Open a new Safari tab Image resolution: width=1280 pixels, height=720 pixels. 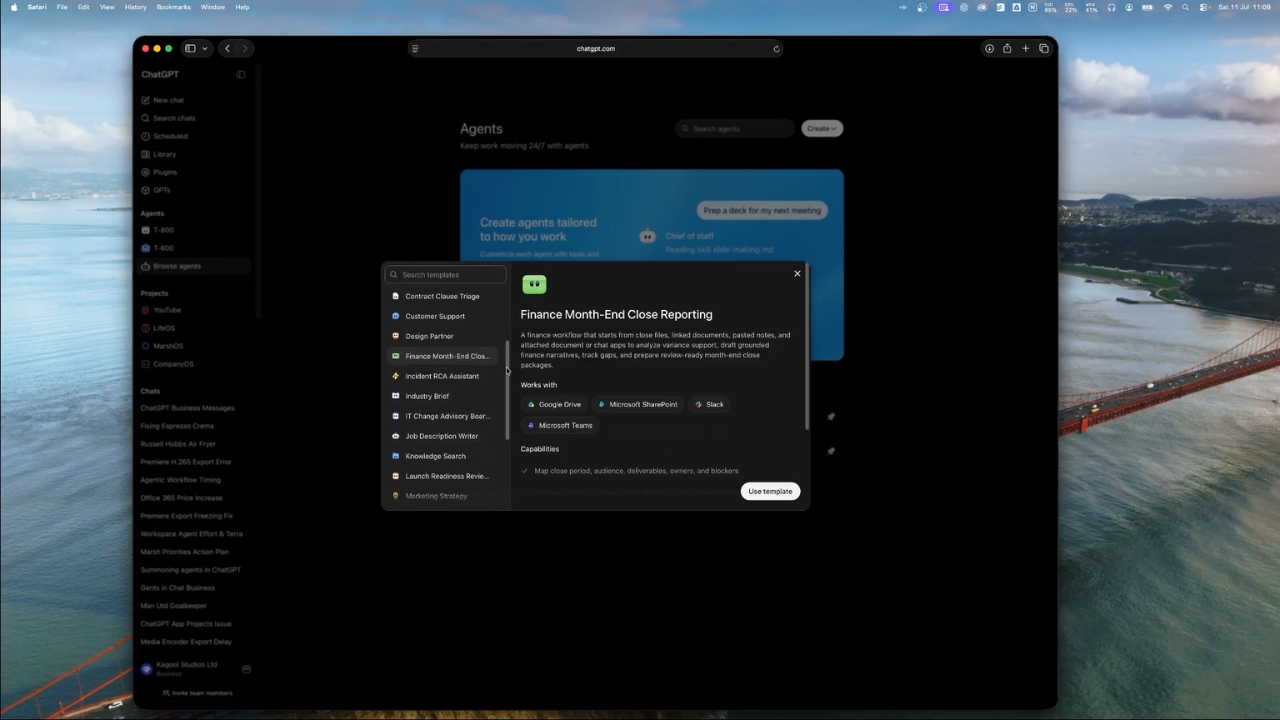point(1025,48)
